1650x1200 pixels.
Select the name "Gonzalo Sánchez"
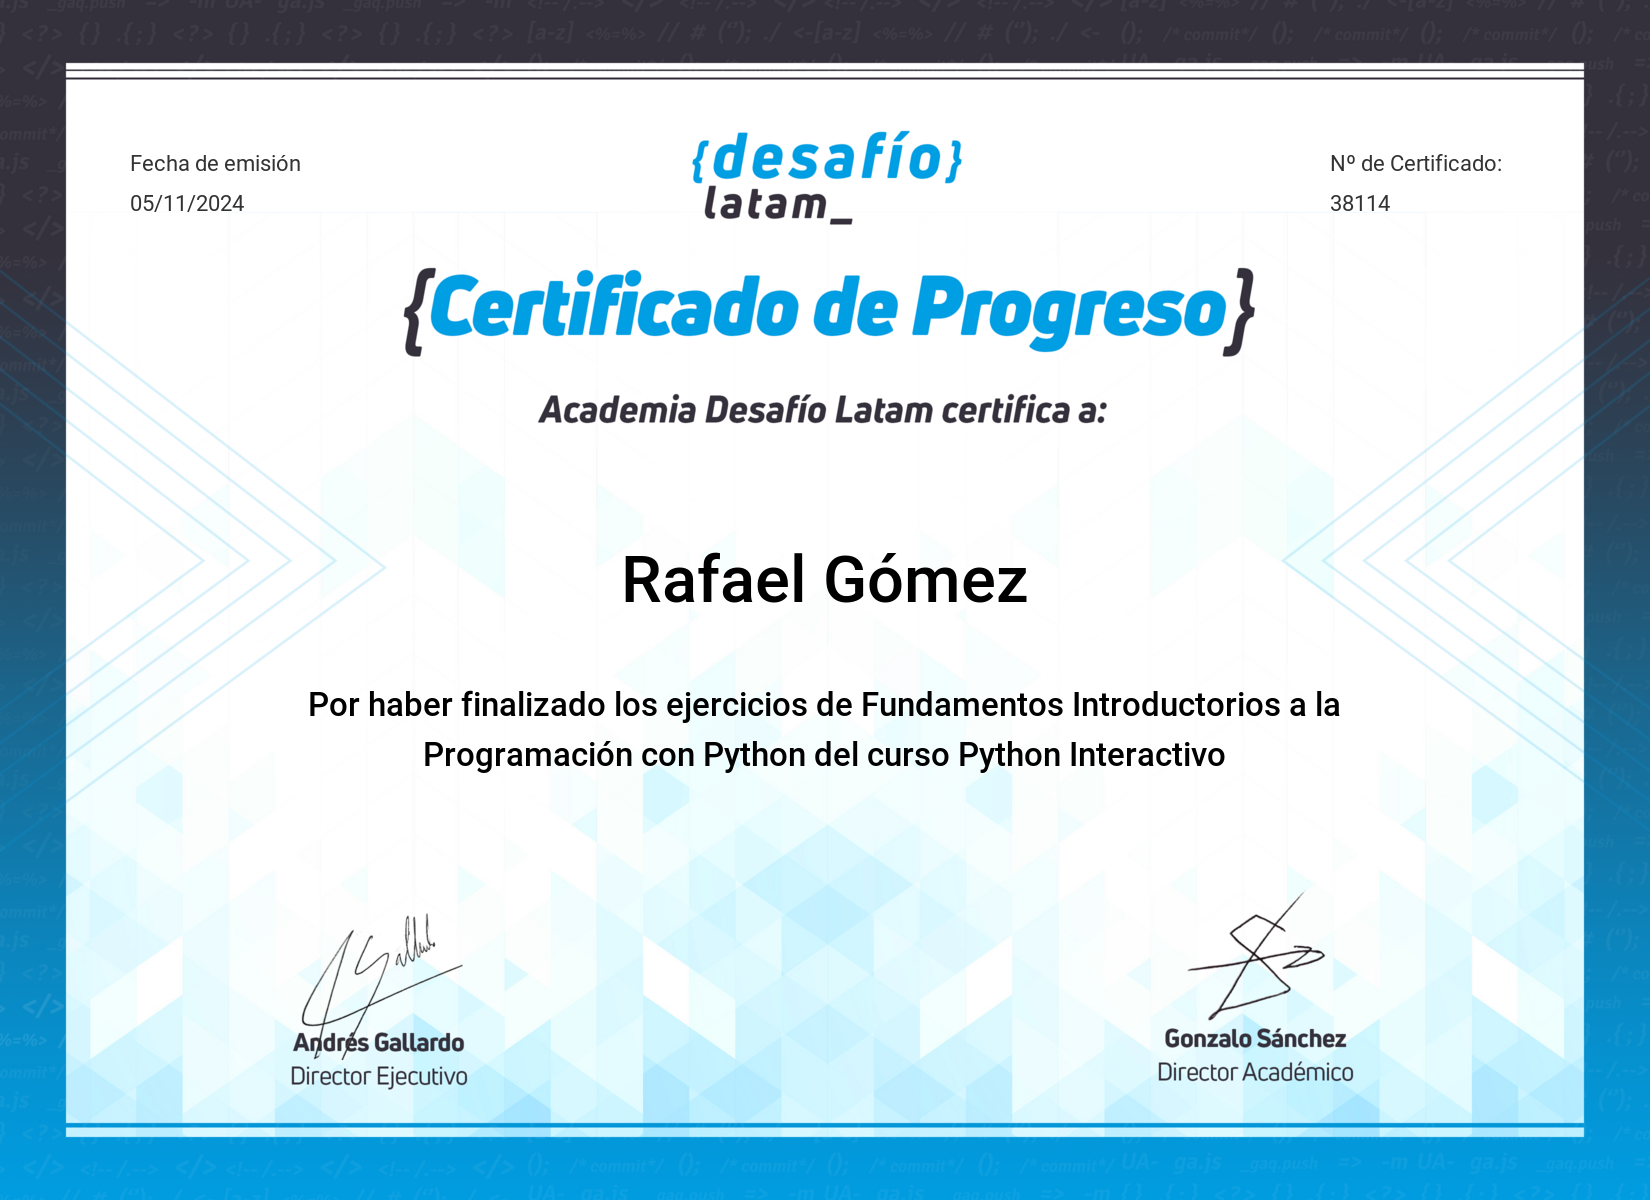pos(1256,1039)
